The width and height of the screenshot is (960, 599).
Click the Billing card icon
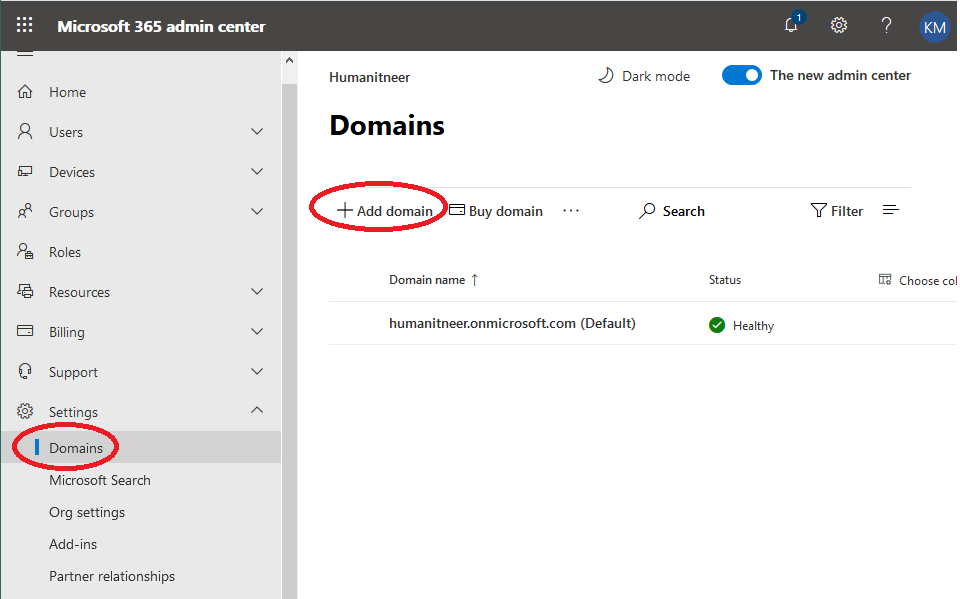coord(25,331)
